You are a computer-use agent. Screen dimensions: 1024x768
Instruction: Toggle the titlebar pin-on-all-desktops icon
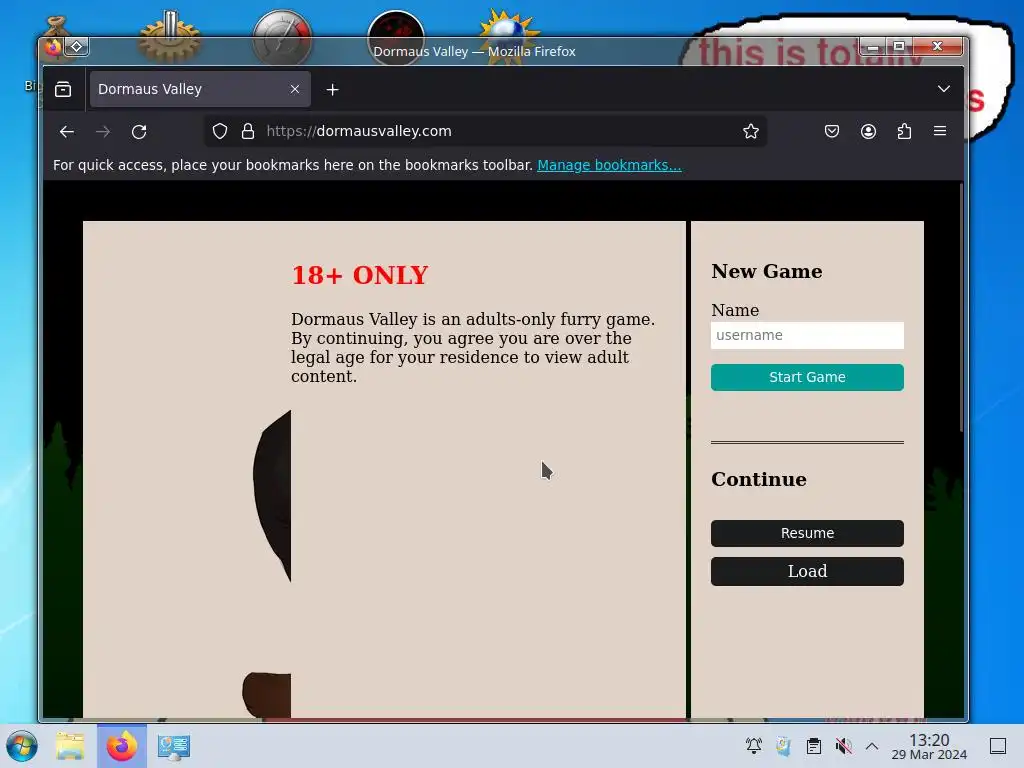tap(76, 46)
